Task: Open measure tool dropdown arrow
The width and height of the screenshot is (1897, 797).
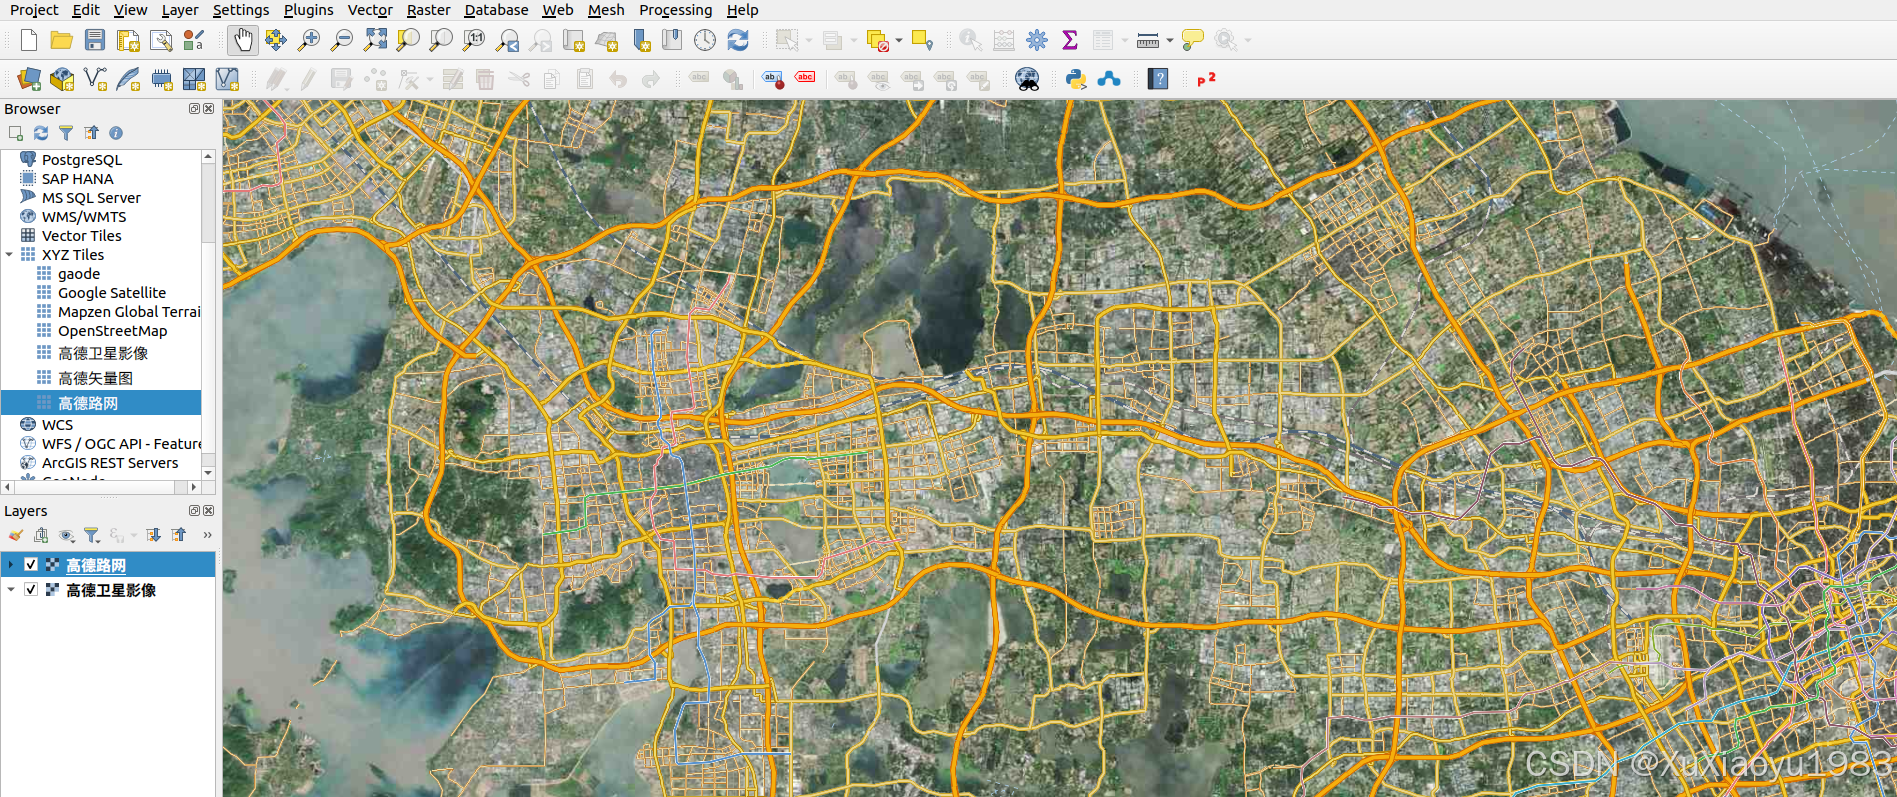Action: [x=1169, y=40]
